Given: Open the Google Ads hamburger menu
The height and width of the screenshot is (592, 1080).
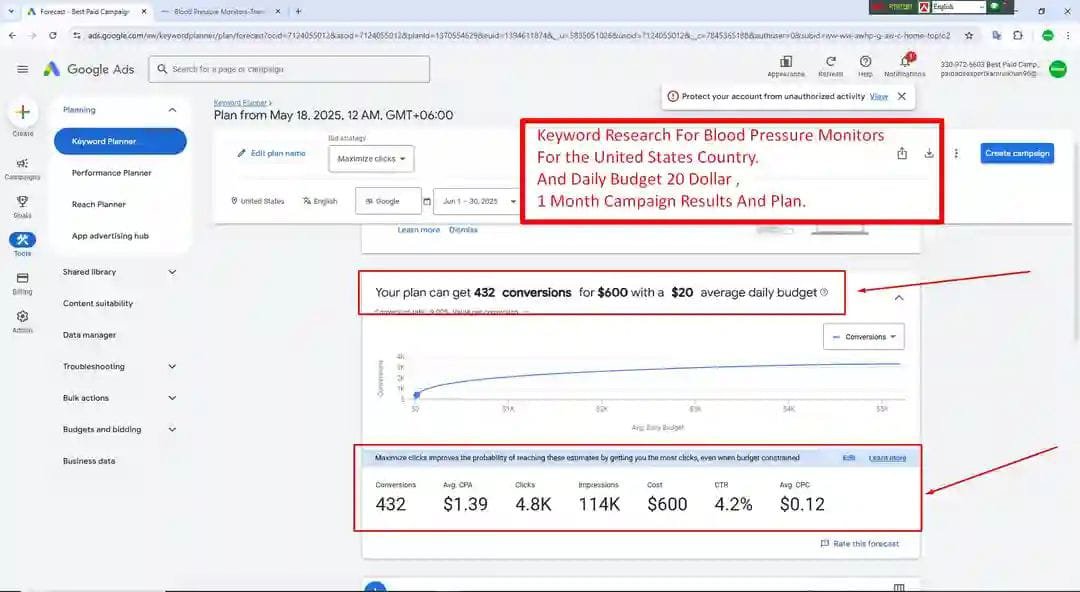Looking at the screenshot, I should [22, 69].
